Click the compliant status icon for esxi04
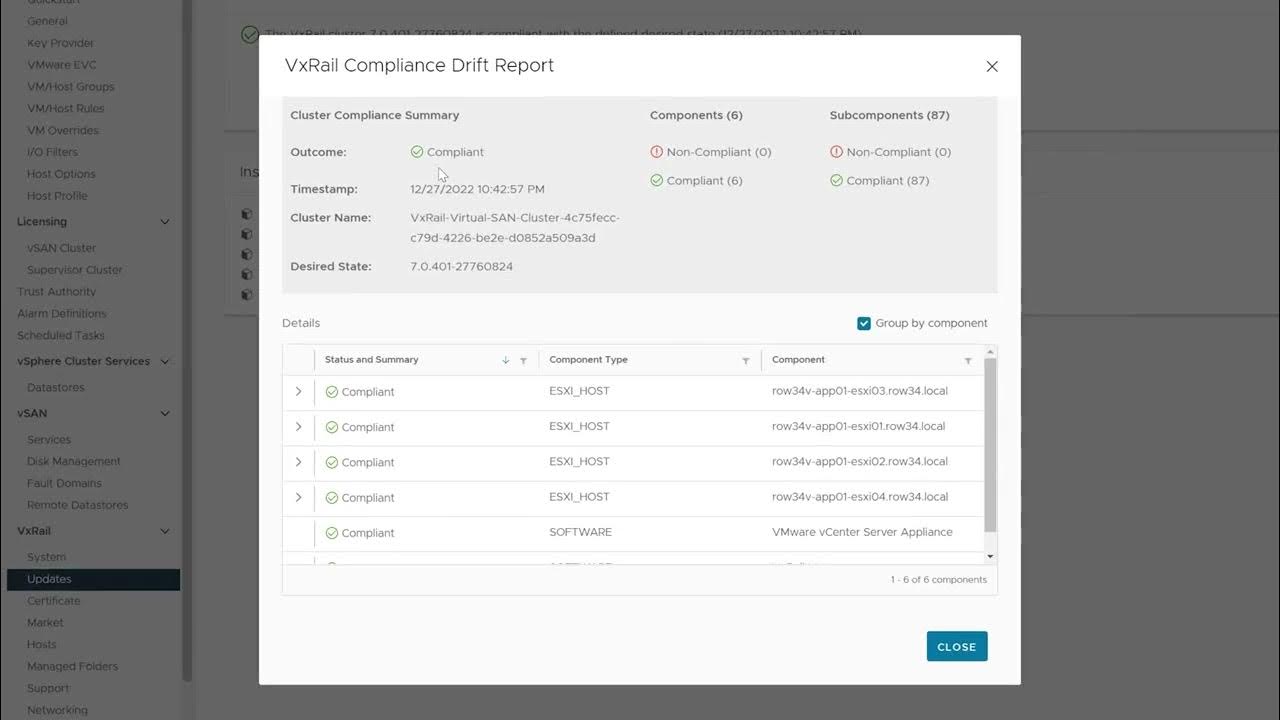The height and width of the screenshot is (720, 1280). (x=332, y=498)
